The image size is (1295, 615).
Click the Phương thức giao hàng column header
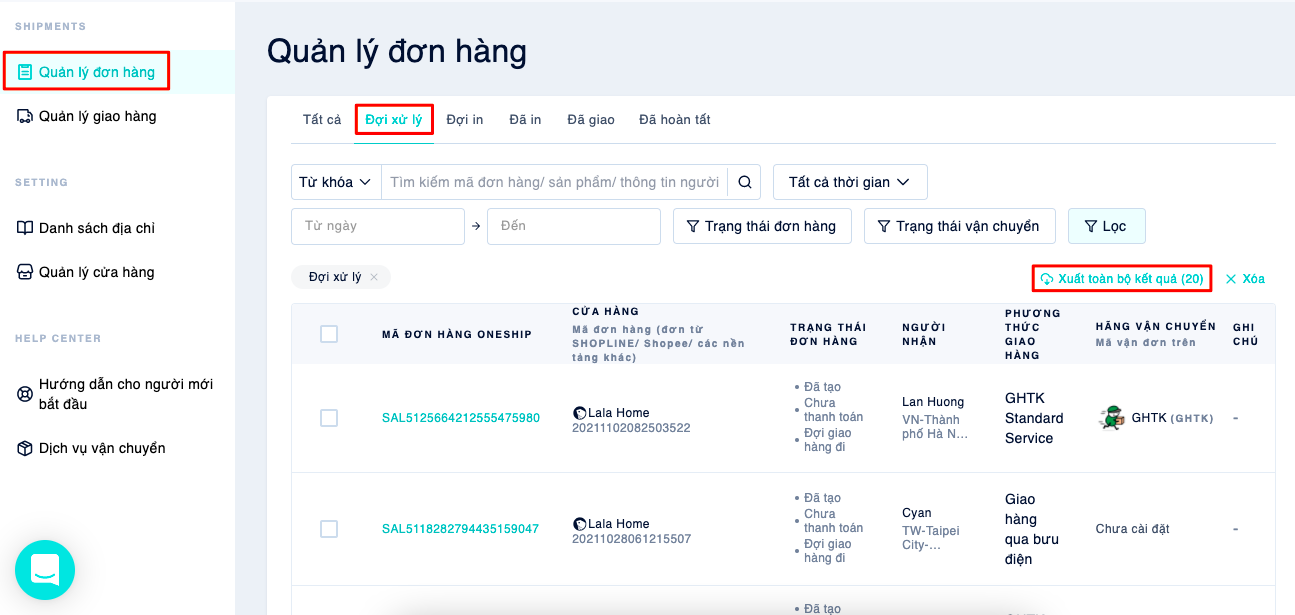(1033, 334)
